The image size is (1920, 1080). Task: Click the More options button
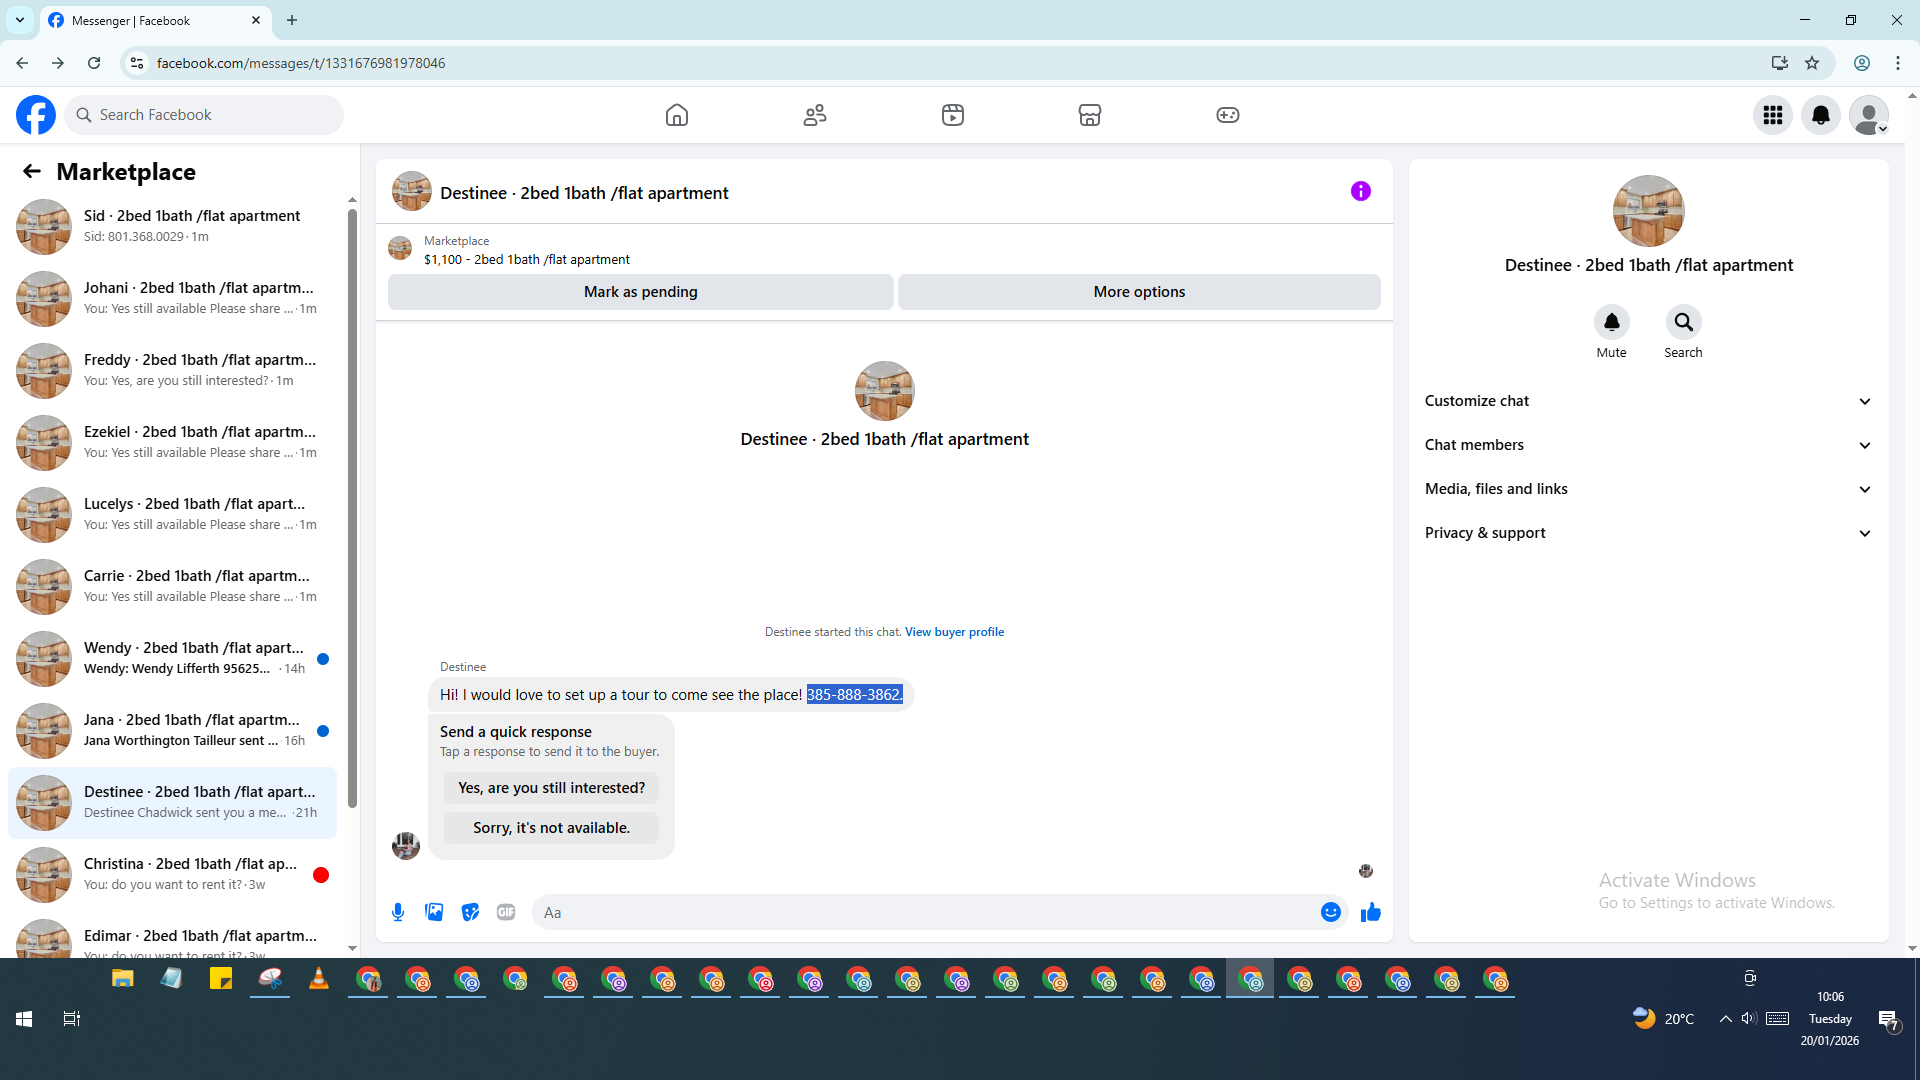click(x=1139, y=292)
